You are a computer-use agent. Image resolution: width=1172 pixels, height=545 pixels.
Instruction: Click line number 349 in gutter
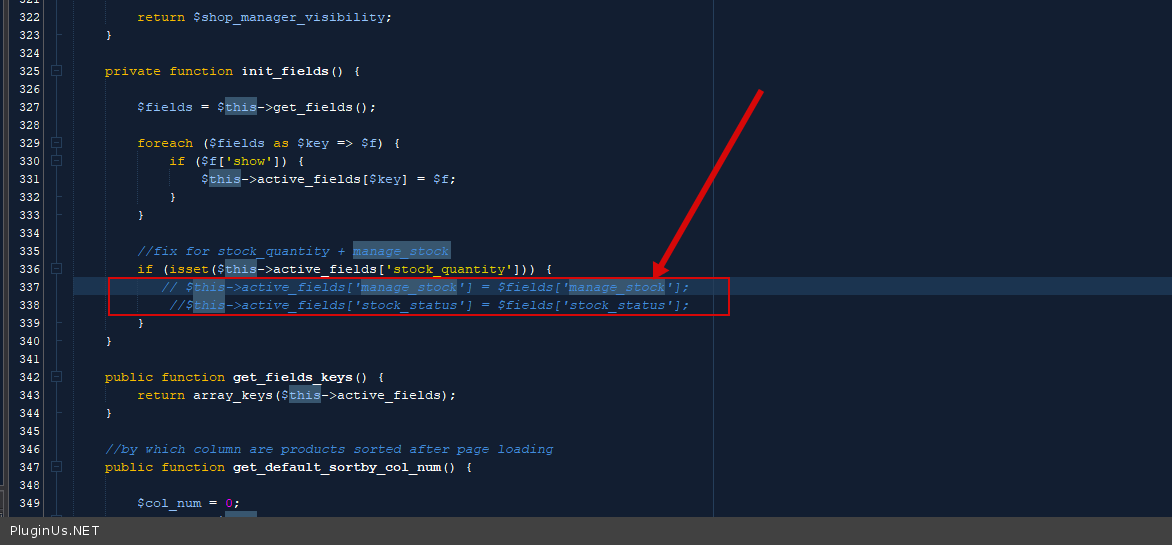pyautogui.click(x=29, y=503)
